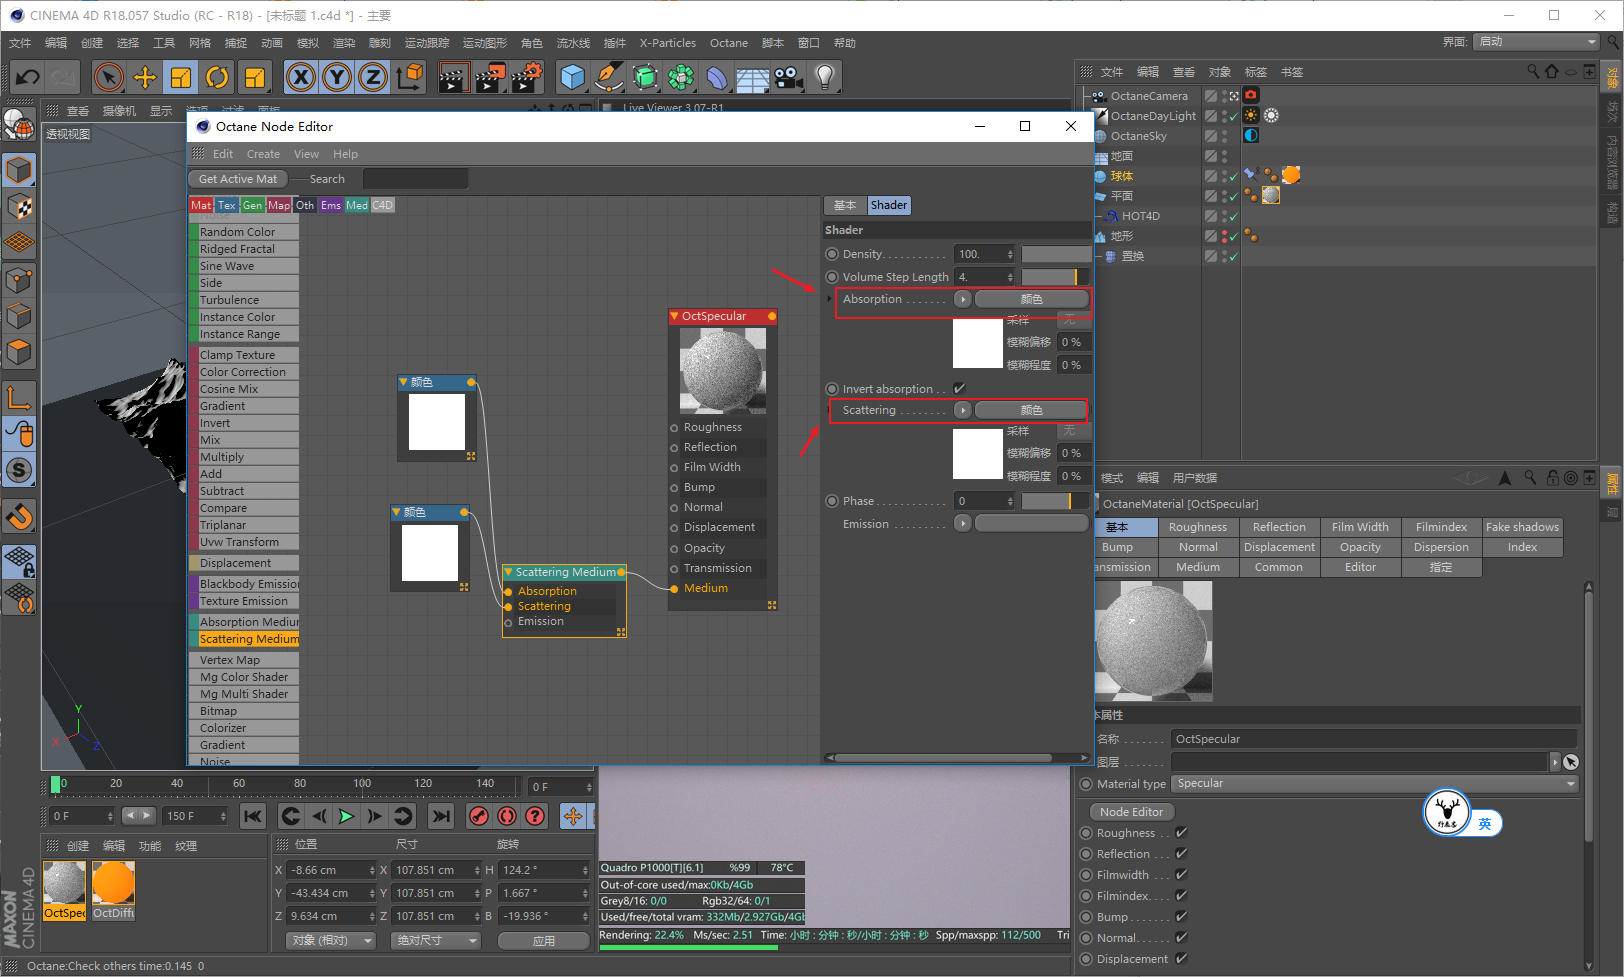Viewport: 1624px width, 977px height.
Task: Go to start of timeline
Action: coord(253,816)
